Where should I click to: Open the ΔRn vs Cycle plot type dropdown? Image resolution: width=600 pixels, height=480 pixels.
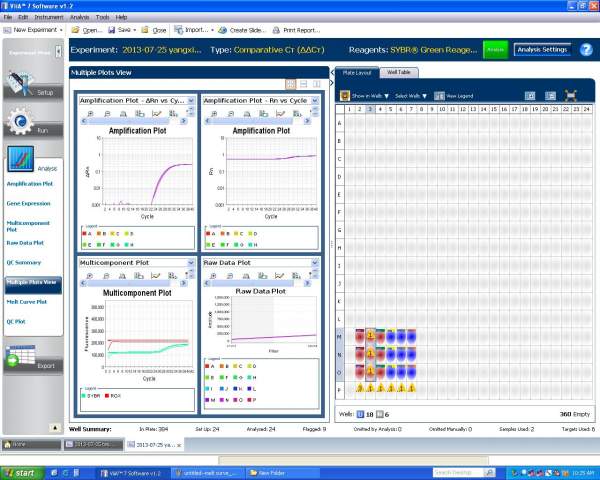(191, 100)
